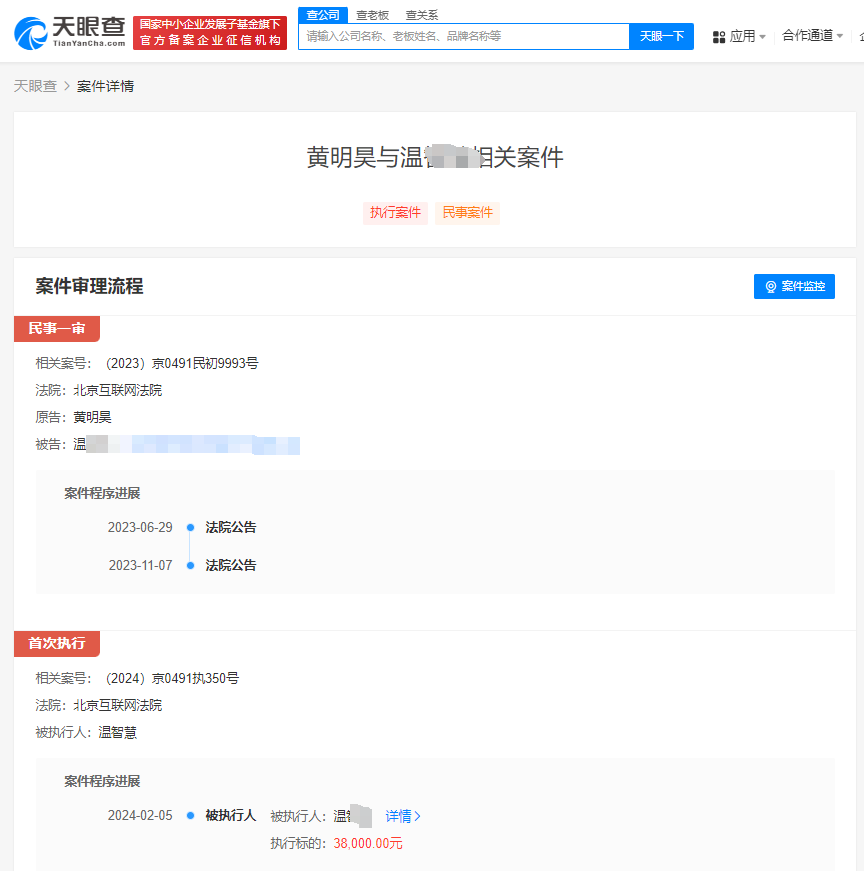Open the 案件监控 button
Image resolution: width=864 pixels, height=871 pixels.
(x=794, y=286)
